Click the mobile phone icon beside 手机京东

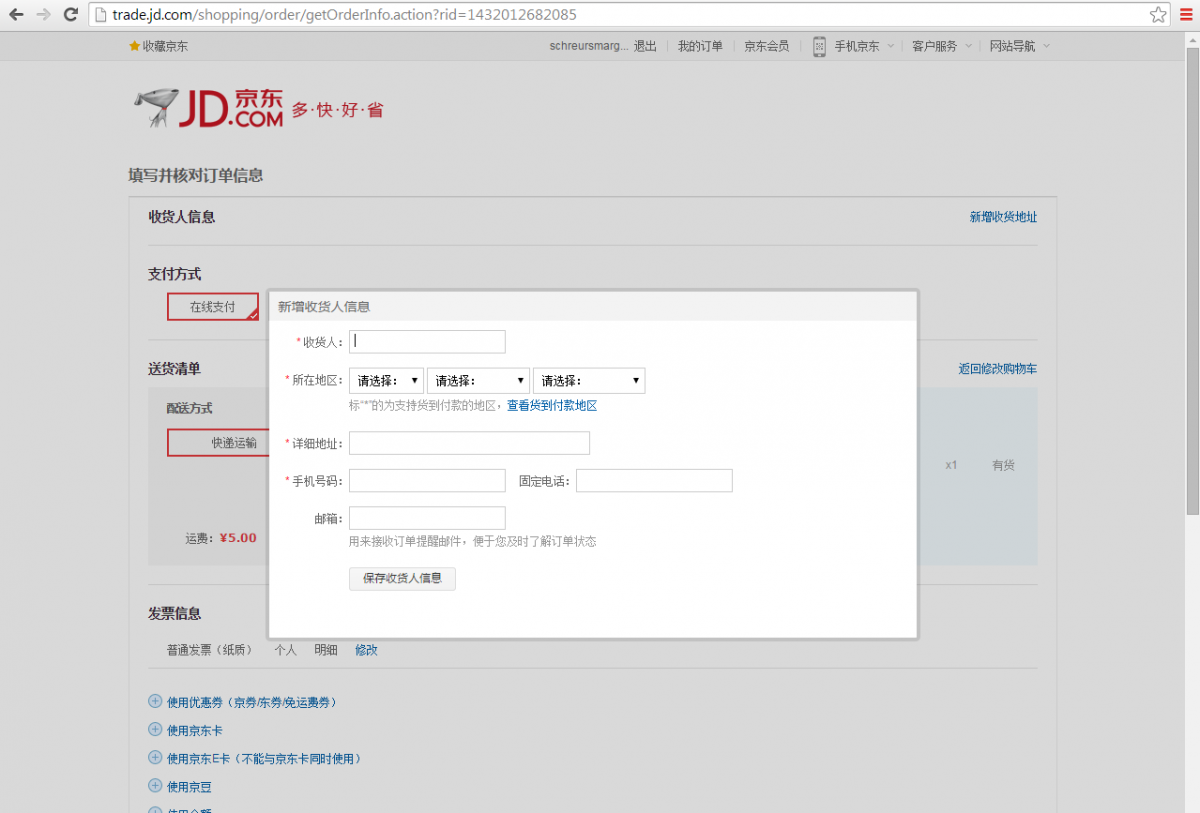(x=819, y=46)
